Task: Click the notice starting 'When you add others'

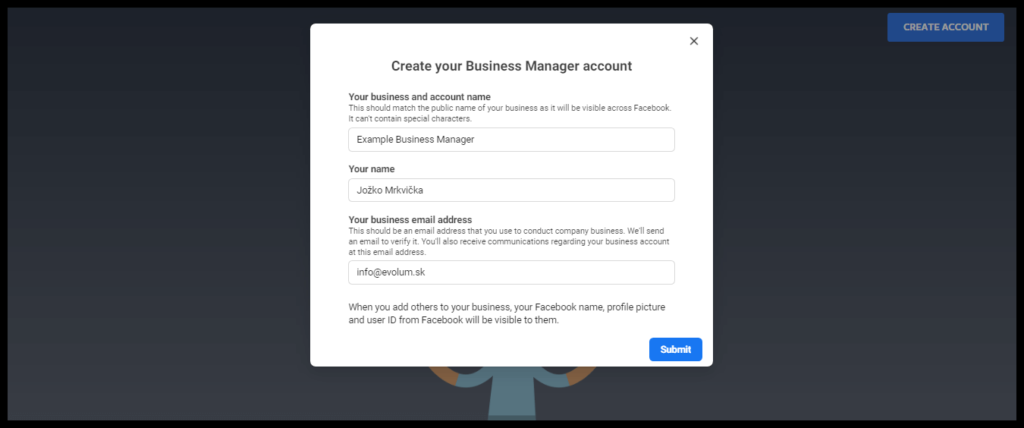Action: point(507,314)
